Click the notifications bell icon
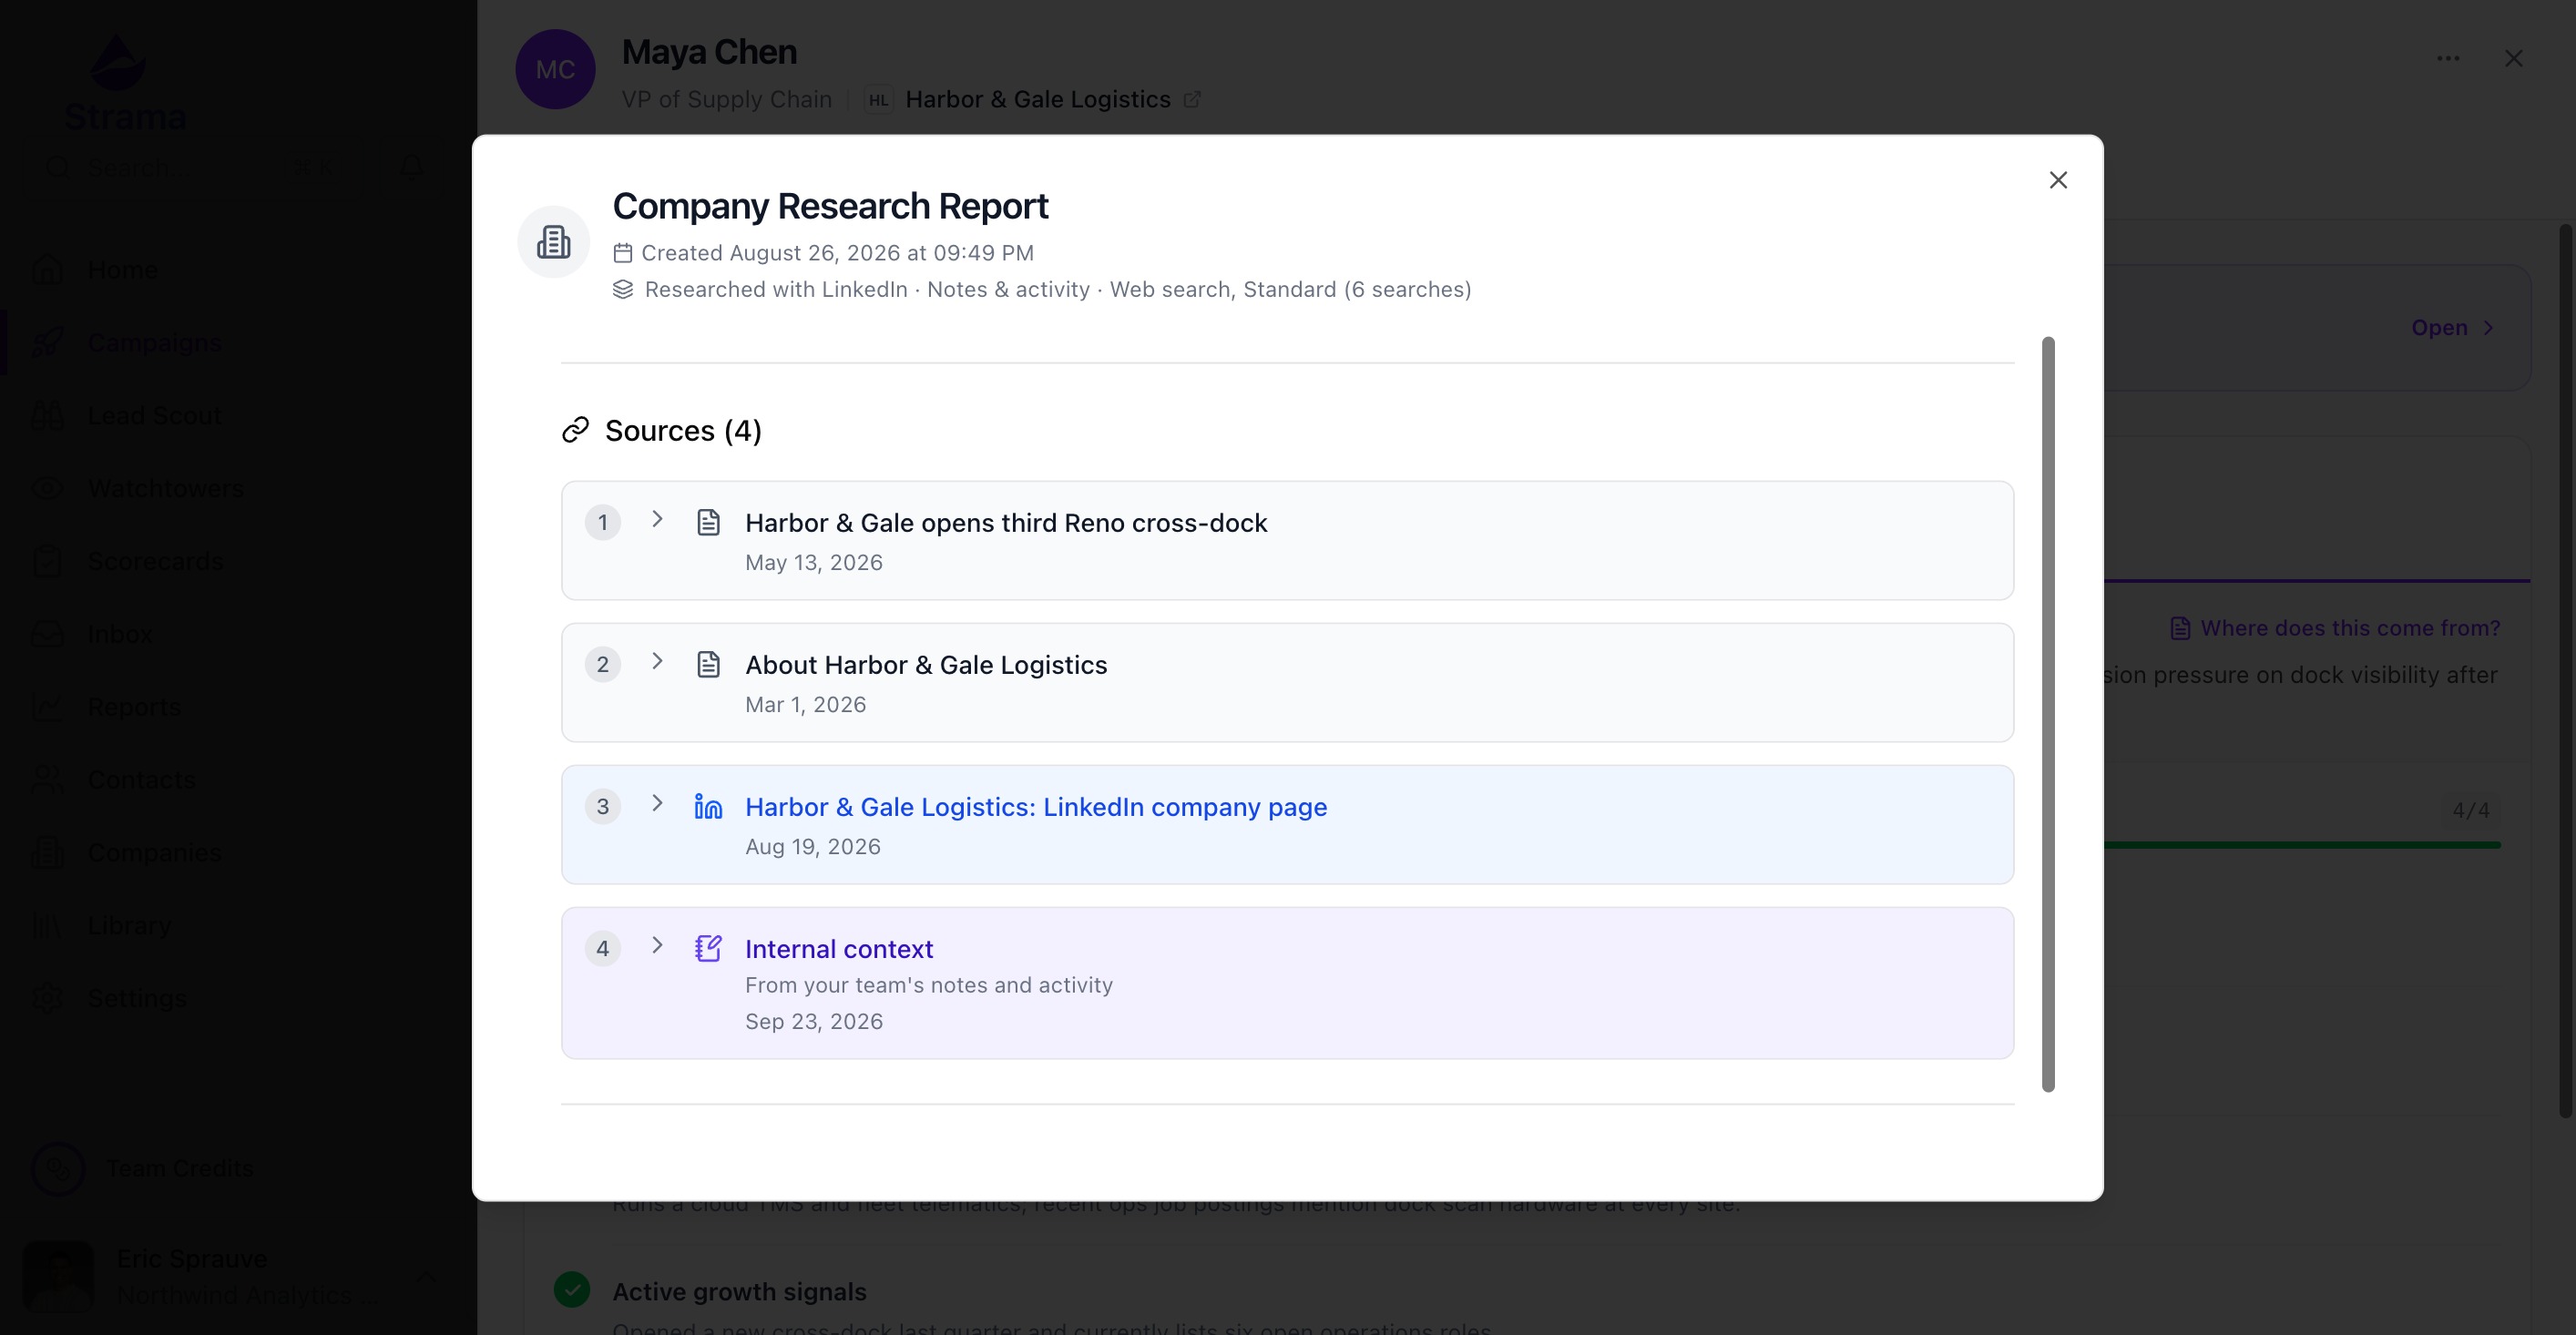 tap(411, 167)
